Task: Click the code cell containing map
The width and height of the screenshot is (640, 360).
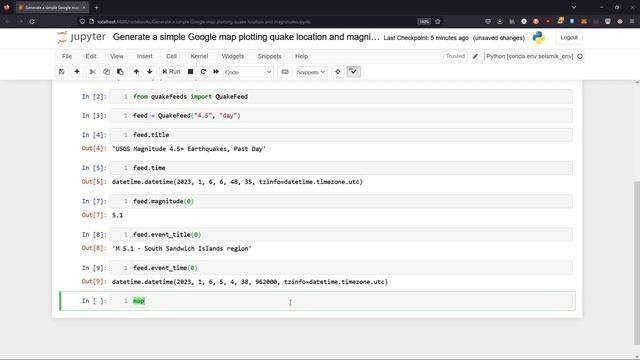Action: (341, 301)
